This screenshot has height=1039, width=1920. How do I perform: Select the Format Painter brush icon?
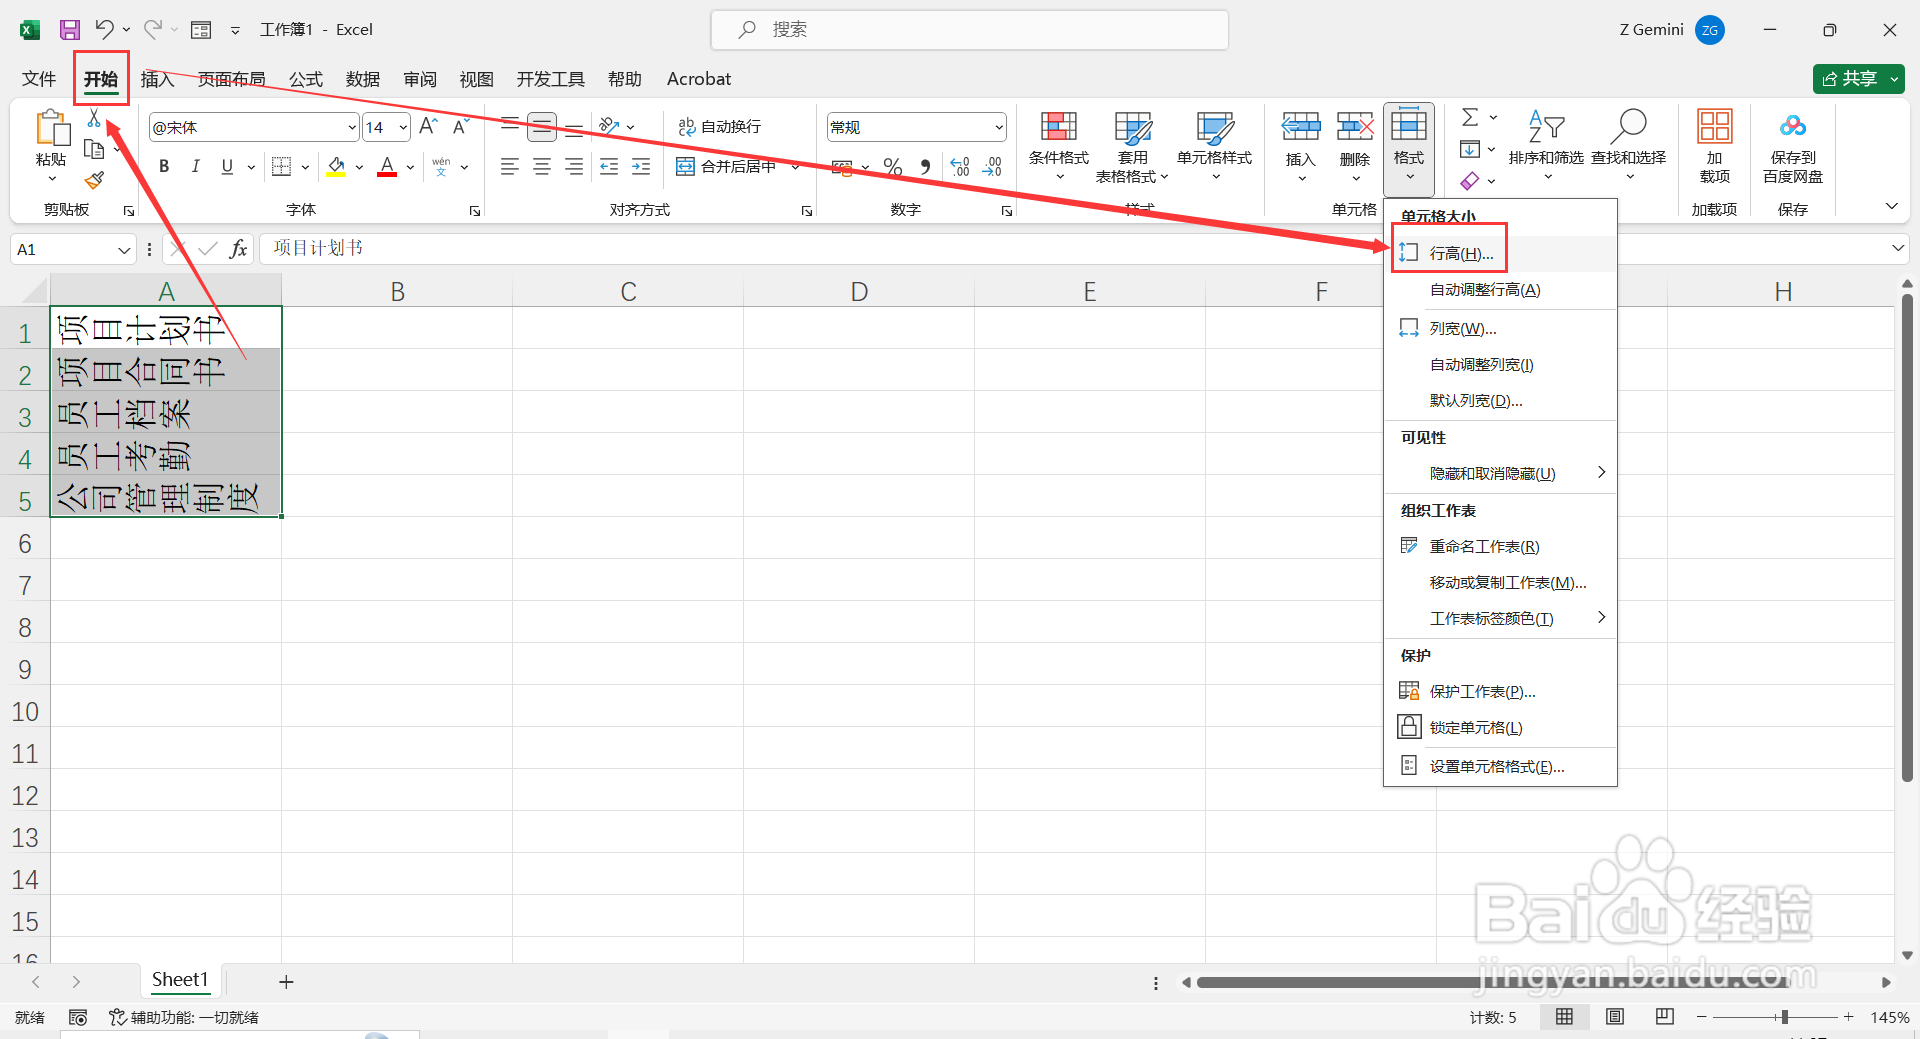tap(94, 181)
